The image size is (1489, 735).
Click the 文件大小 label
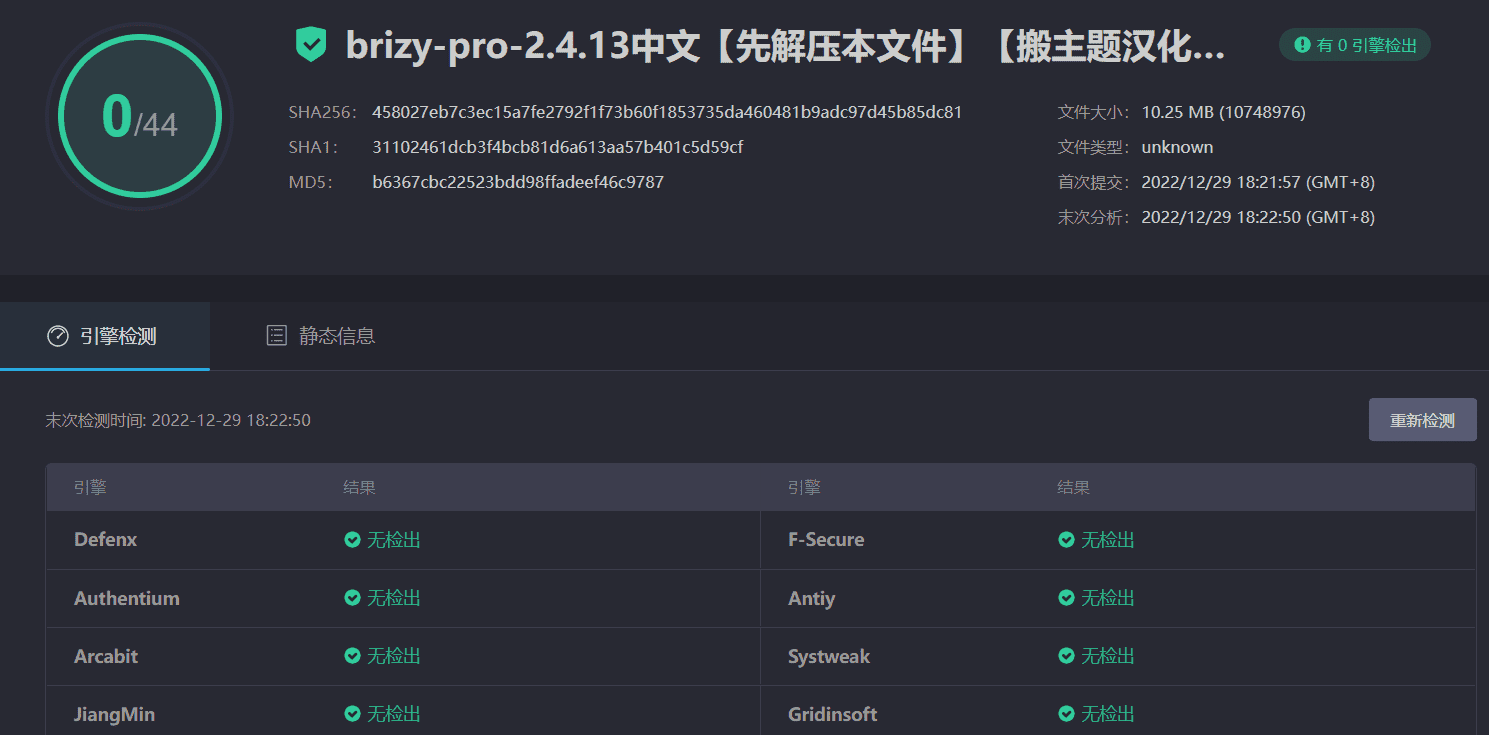point(1094,112)
